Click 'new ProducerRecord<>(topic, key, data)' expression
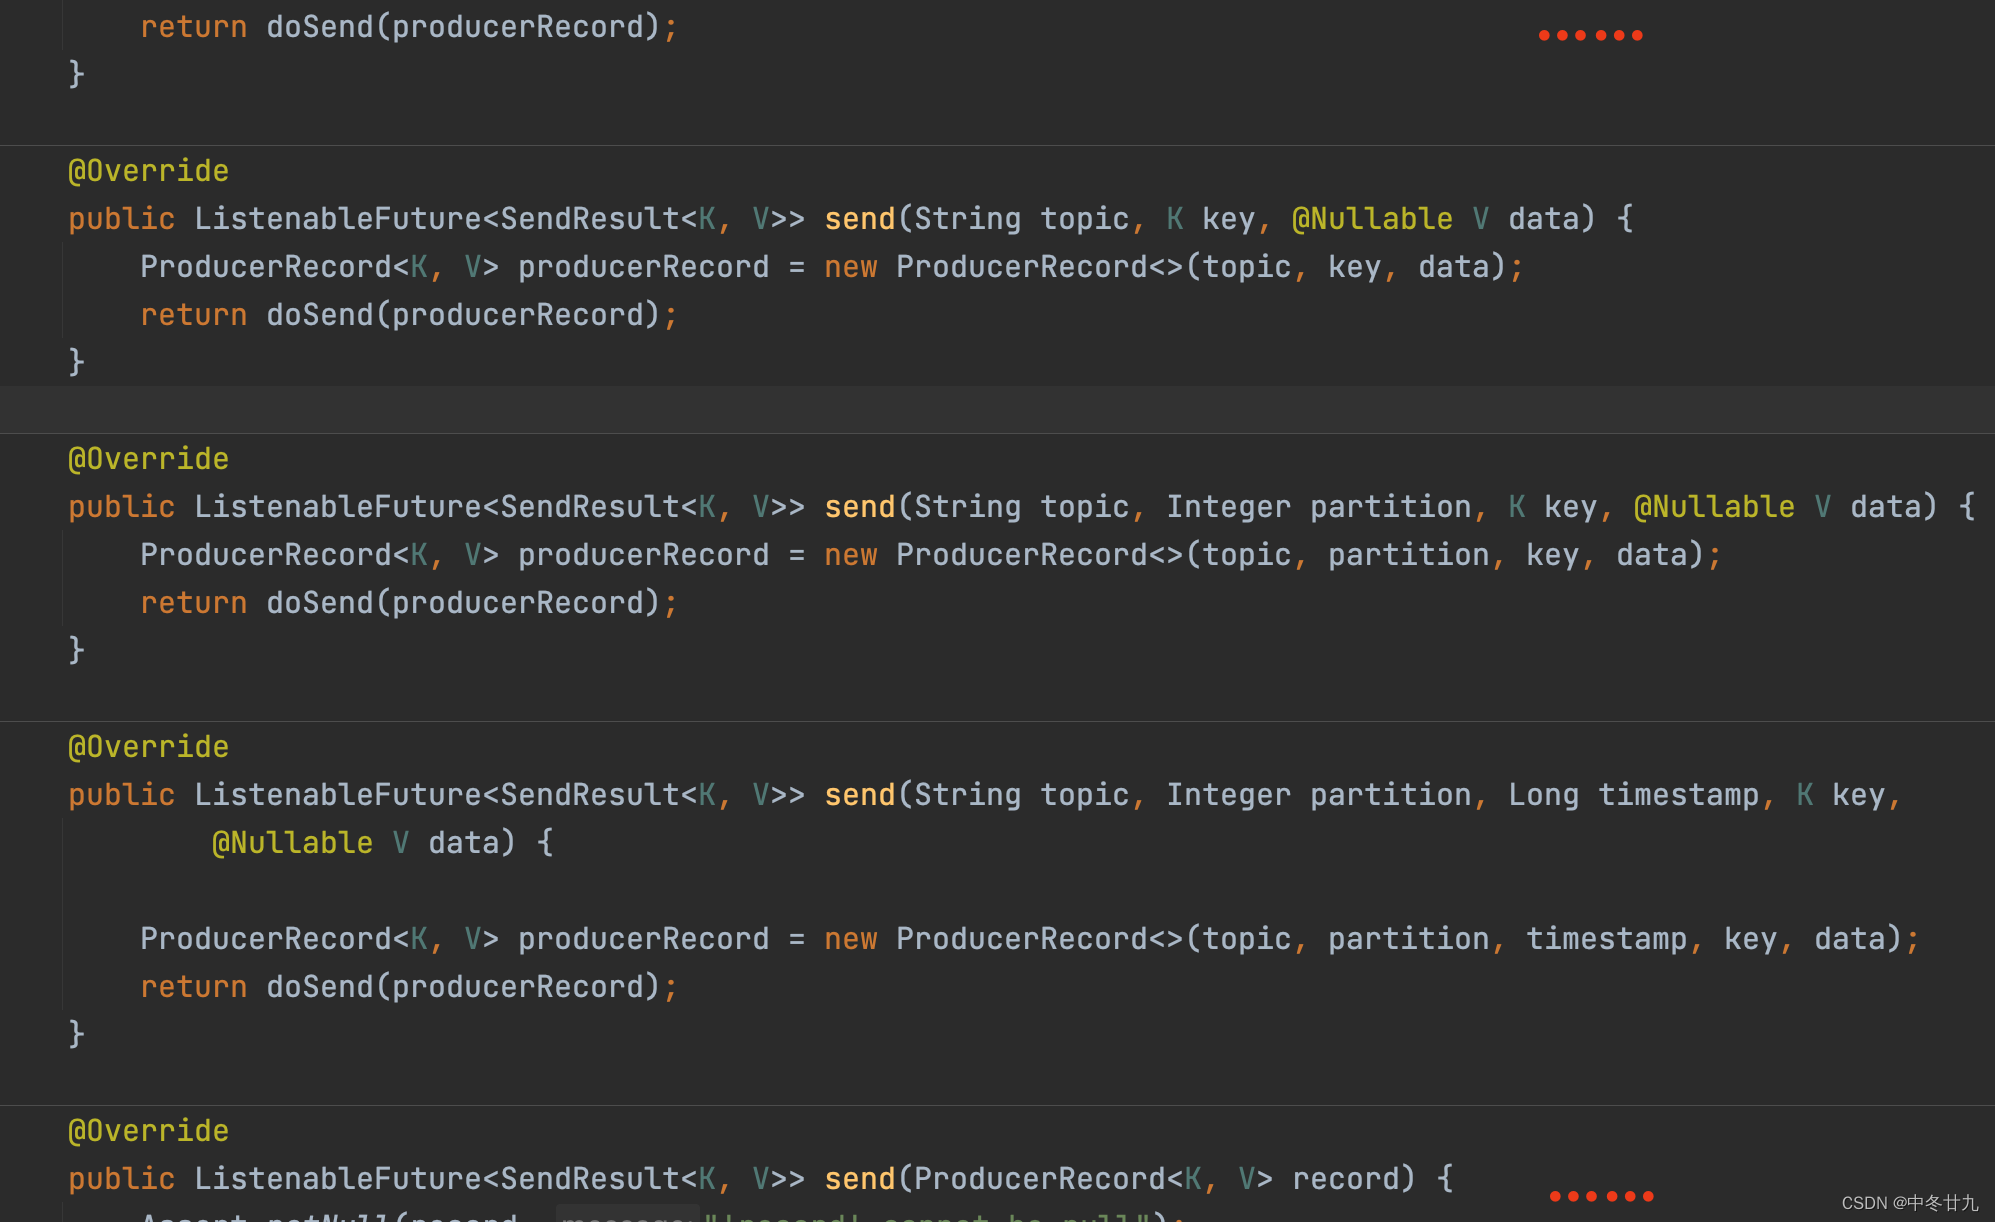Image resolution: width=1995 pixels, height=1222 pixels. [x=1165, y=267]
